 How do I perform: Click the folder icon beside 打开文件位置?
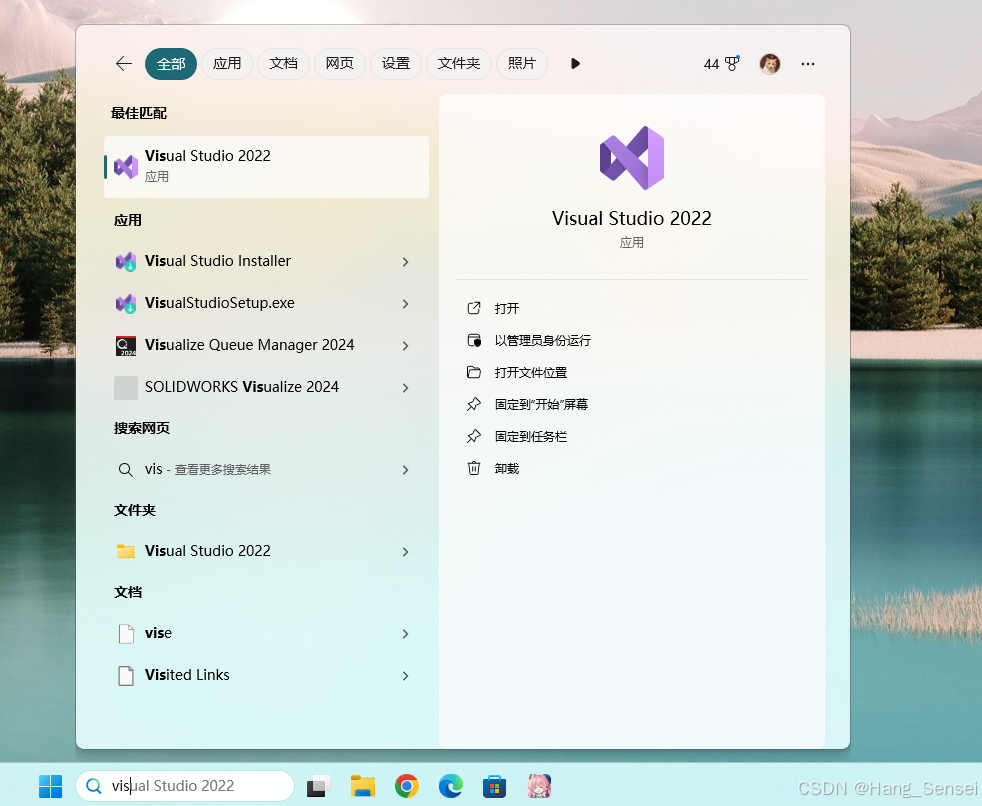[474, 372]
